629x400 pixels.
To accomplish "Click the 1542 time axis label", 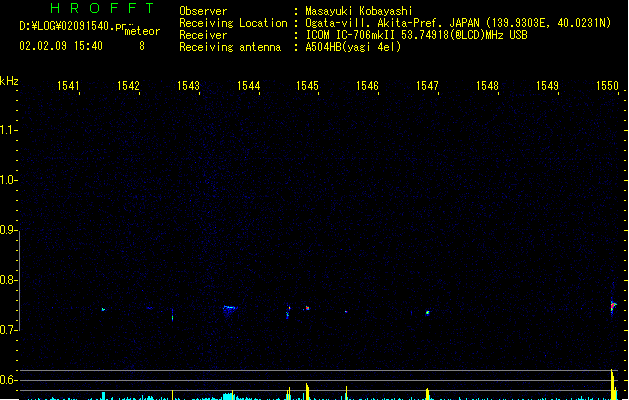I will (128, 85).
